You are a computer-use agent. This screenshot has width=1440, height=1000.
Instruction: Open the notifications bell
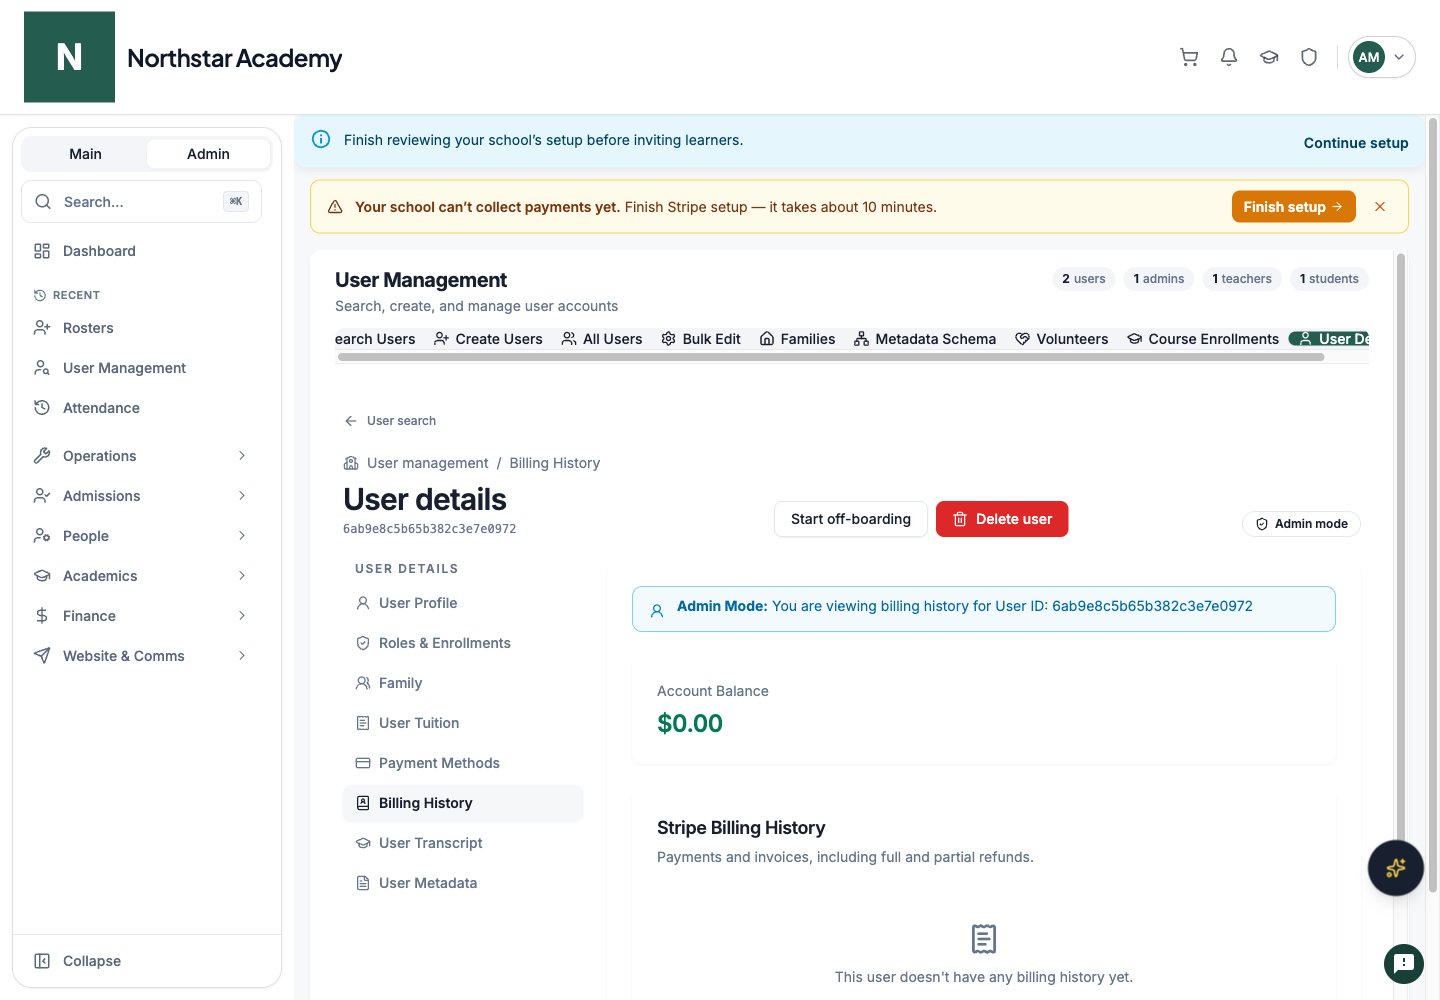point(1229,57)
